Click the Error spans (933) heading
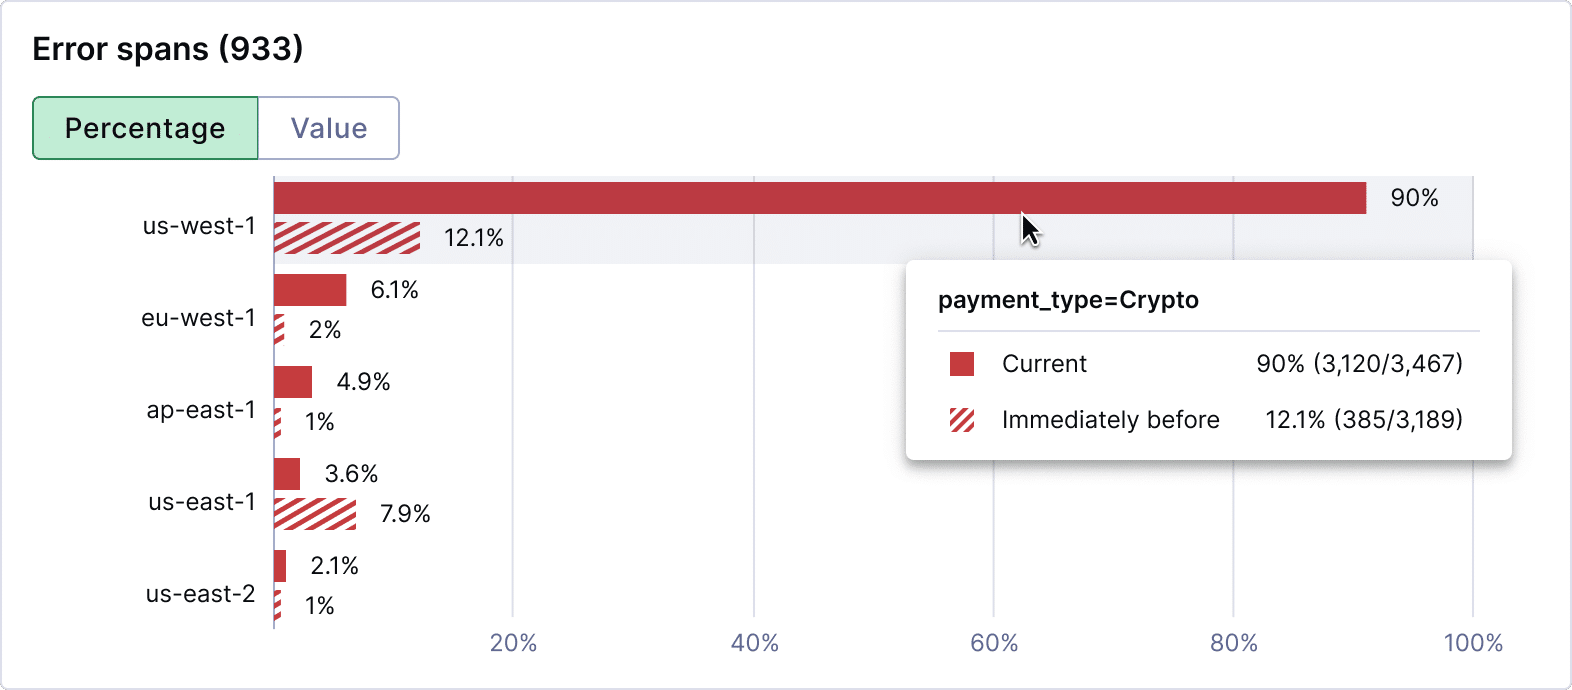Image resolution: width=1572 pixels, height=690 pixels. [168, 49]
